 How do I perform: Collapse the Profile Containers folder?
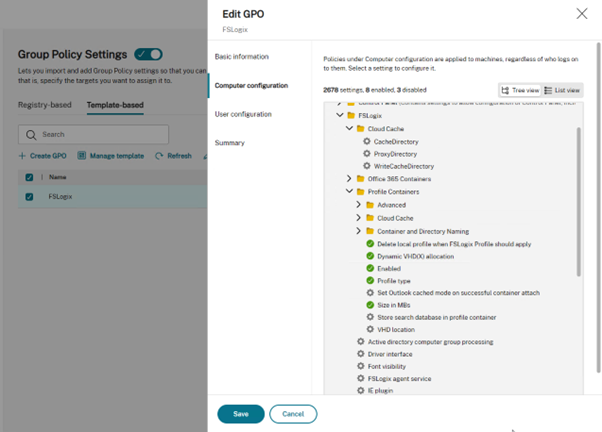pos(349,191)
